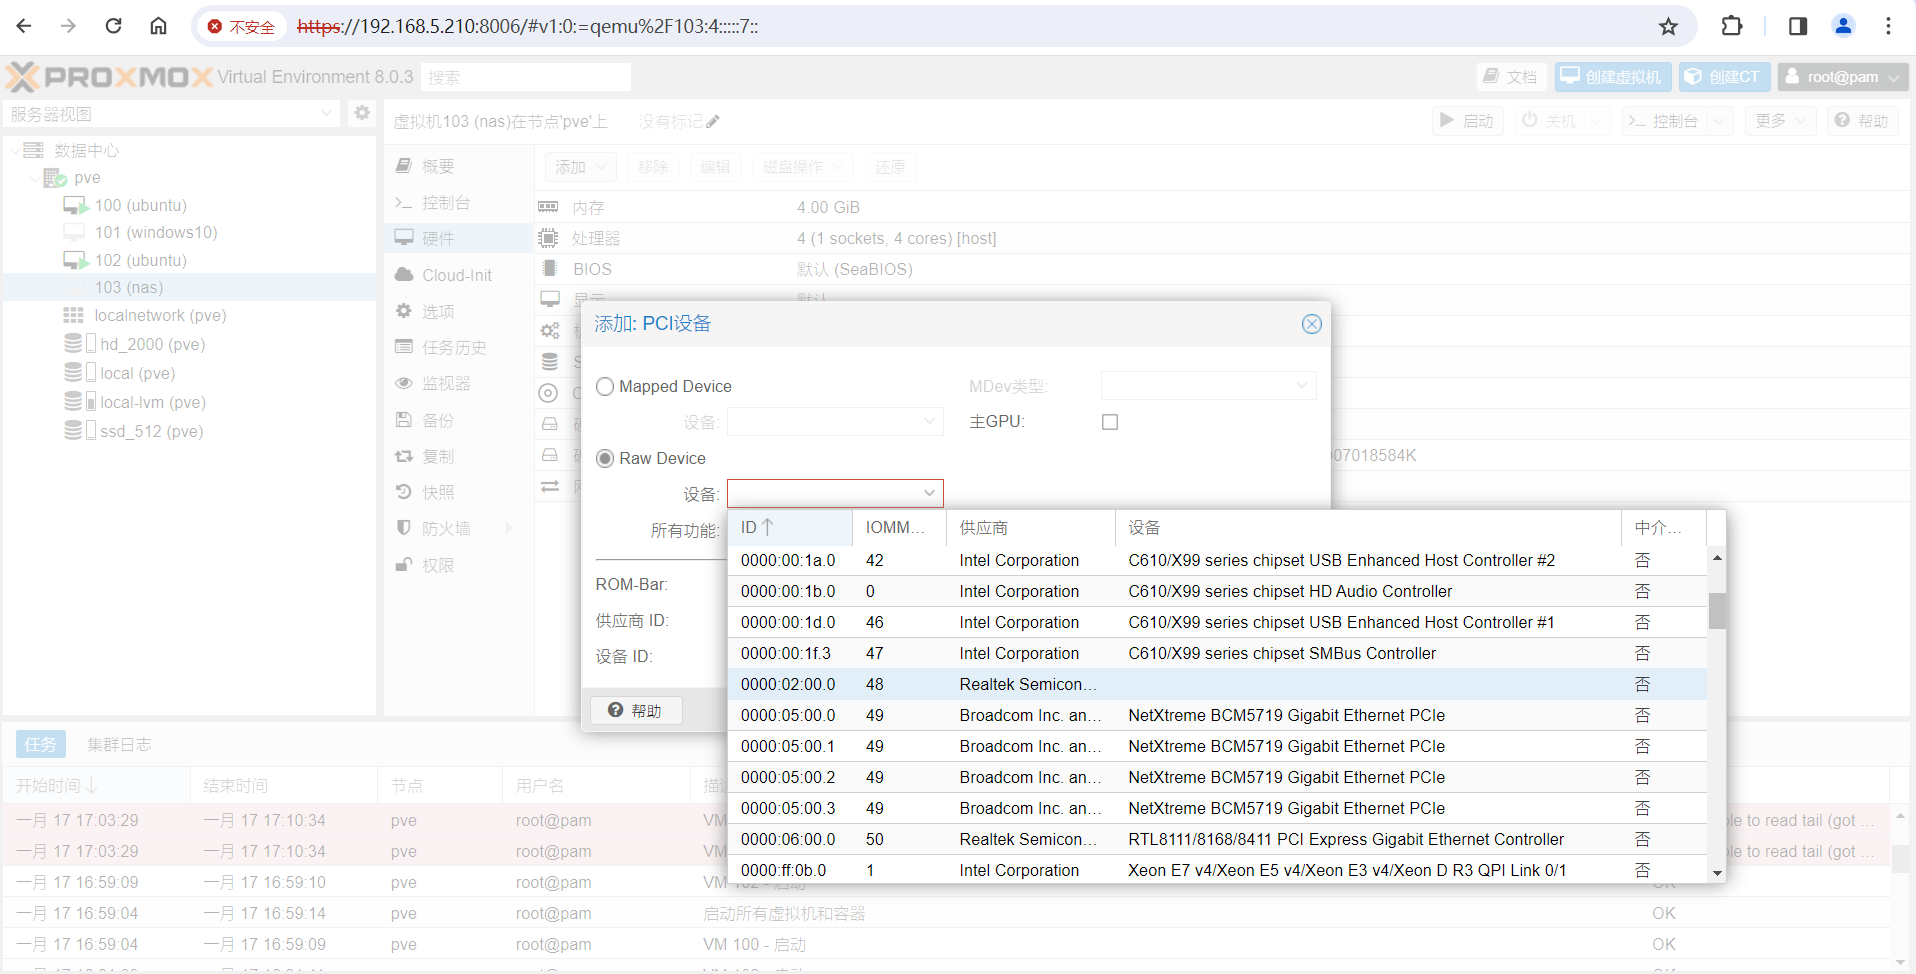Toggle the primary GPU checkbox
This screenshot has height=974, width=1916.
[x=1109, y=422]
